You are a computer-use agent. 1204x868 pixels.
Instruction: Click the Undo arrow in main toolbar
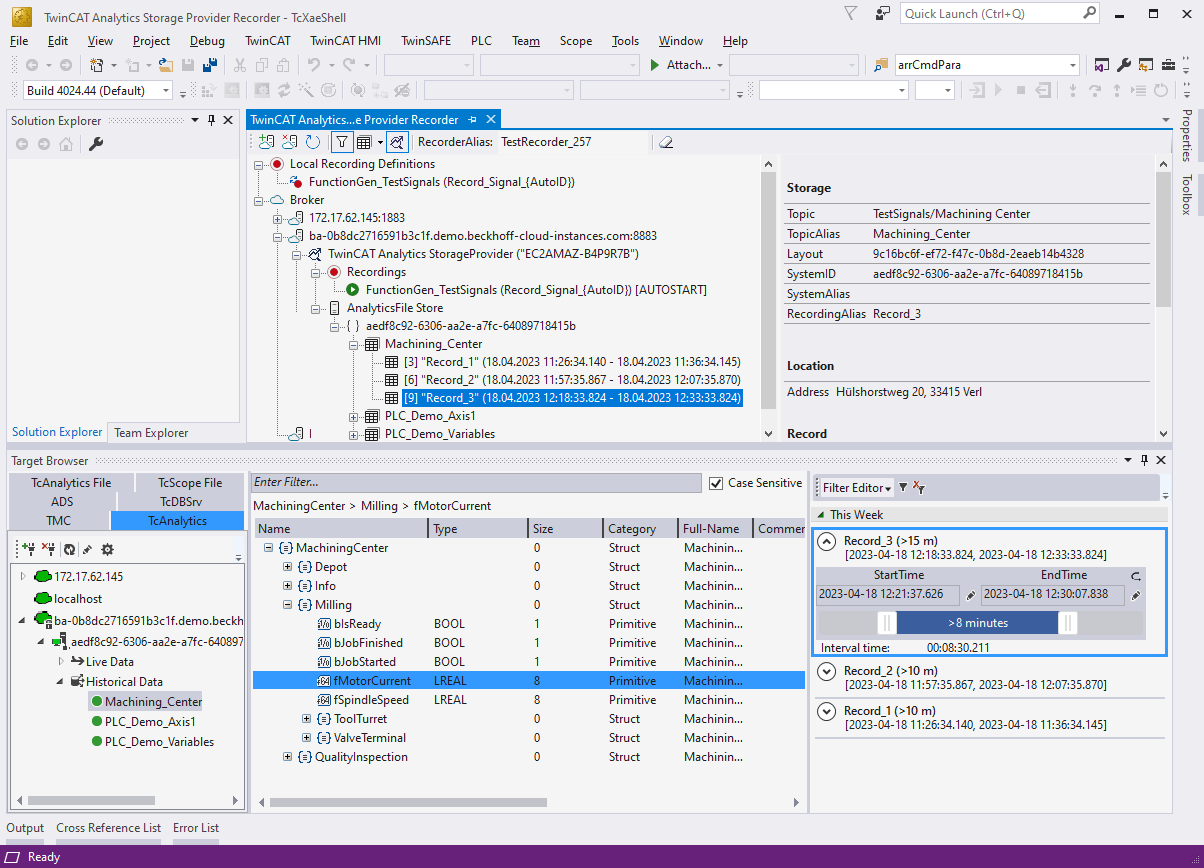click(x=314, y=65)
